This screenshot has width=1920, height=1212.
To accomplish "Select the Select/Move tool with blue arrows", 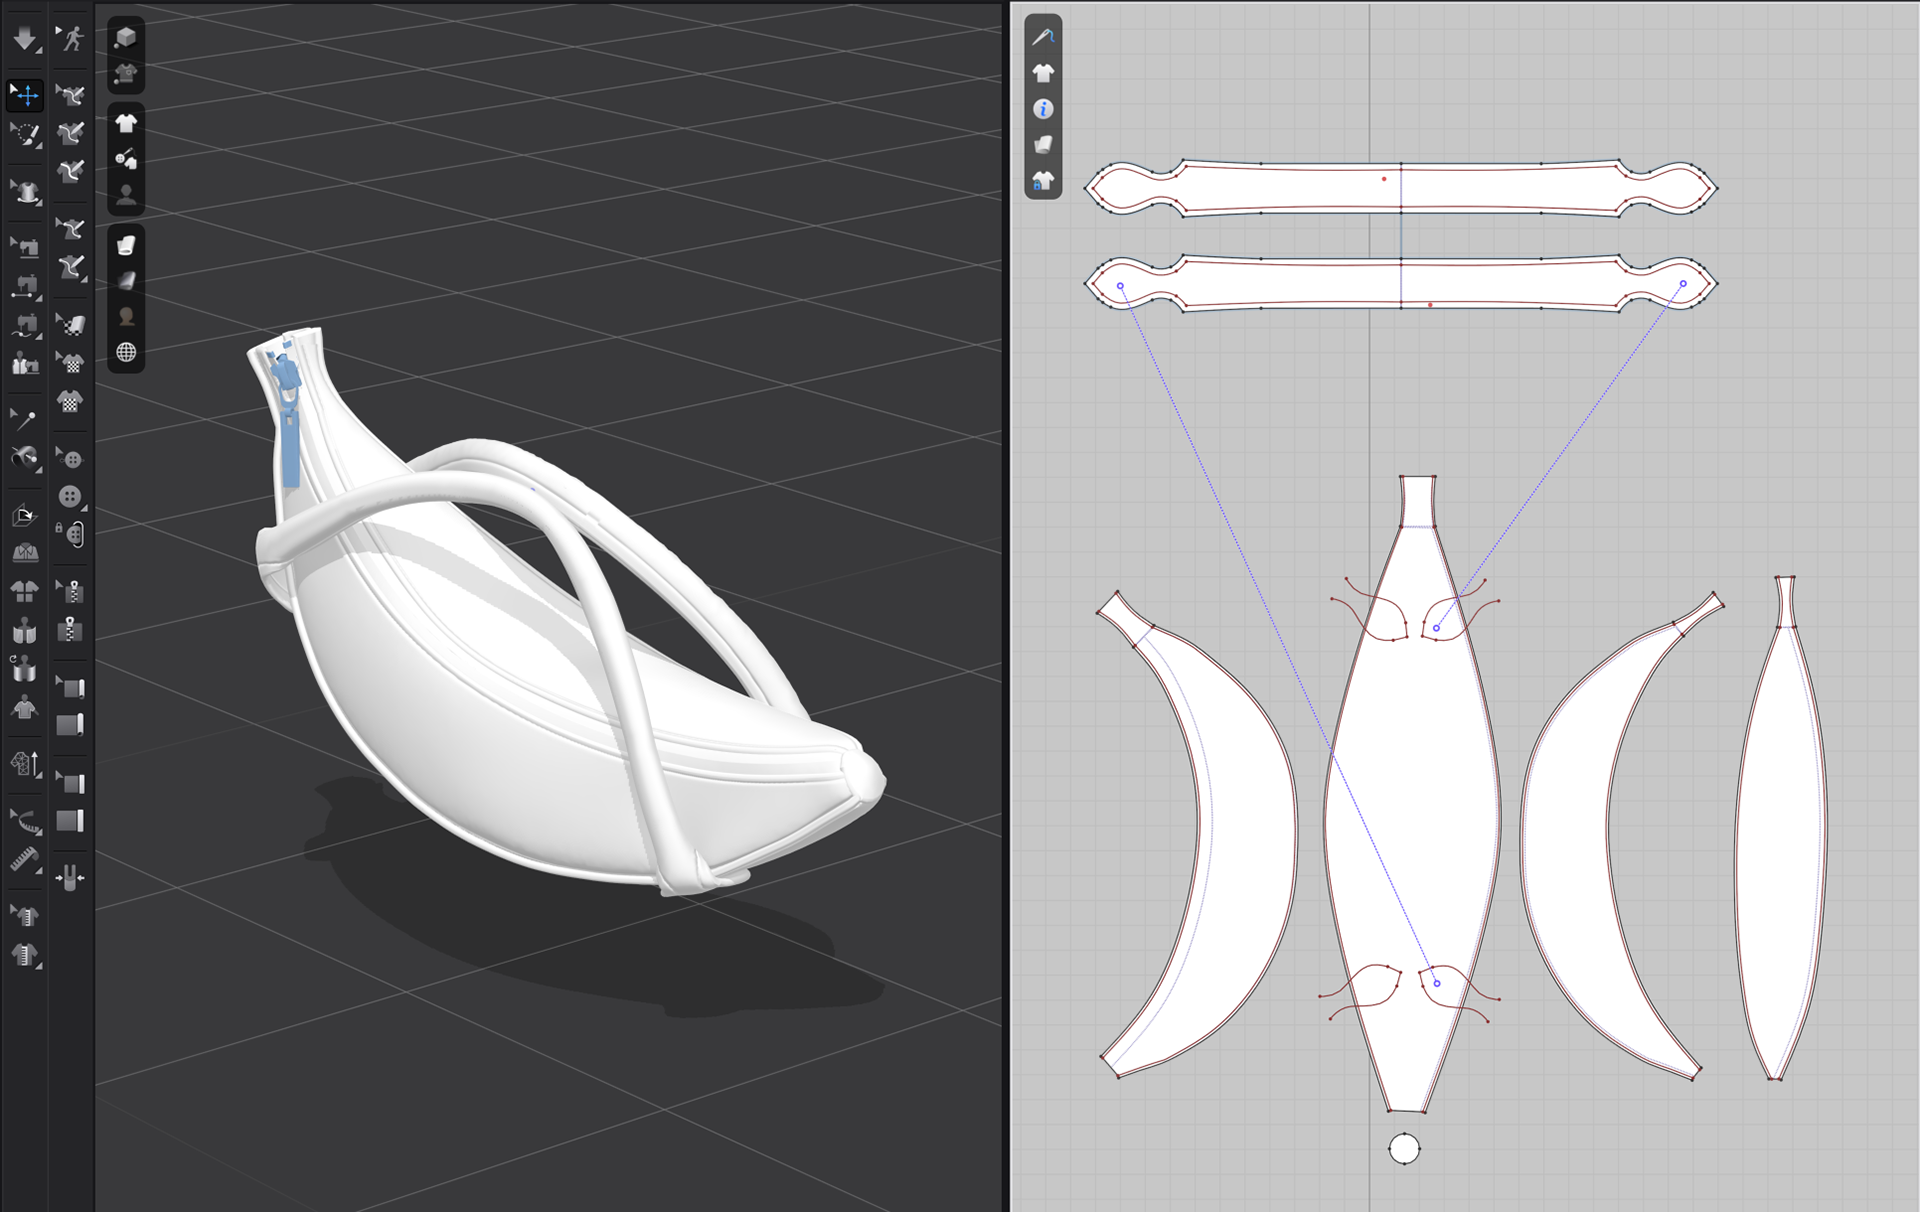I will click(25, 95).
